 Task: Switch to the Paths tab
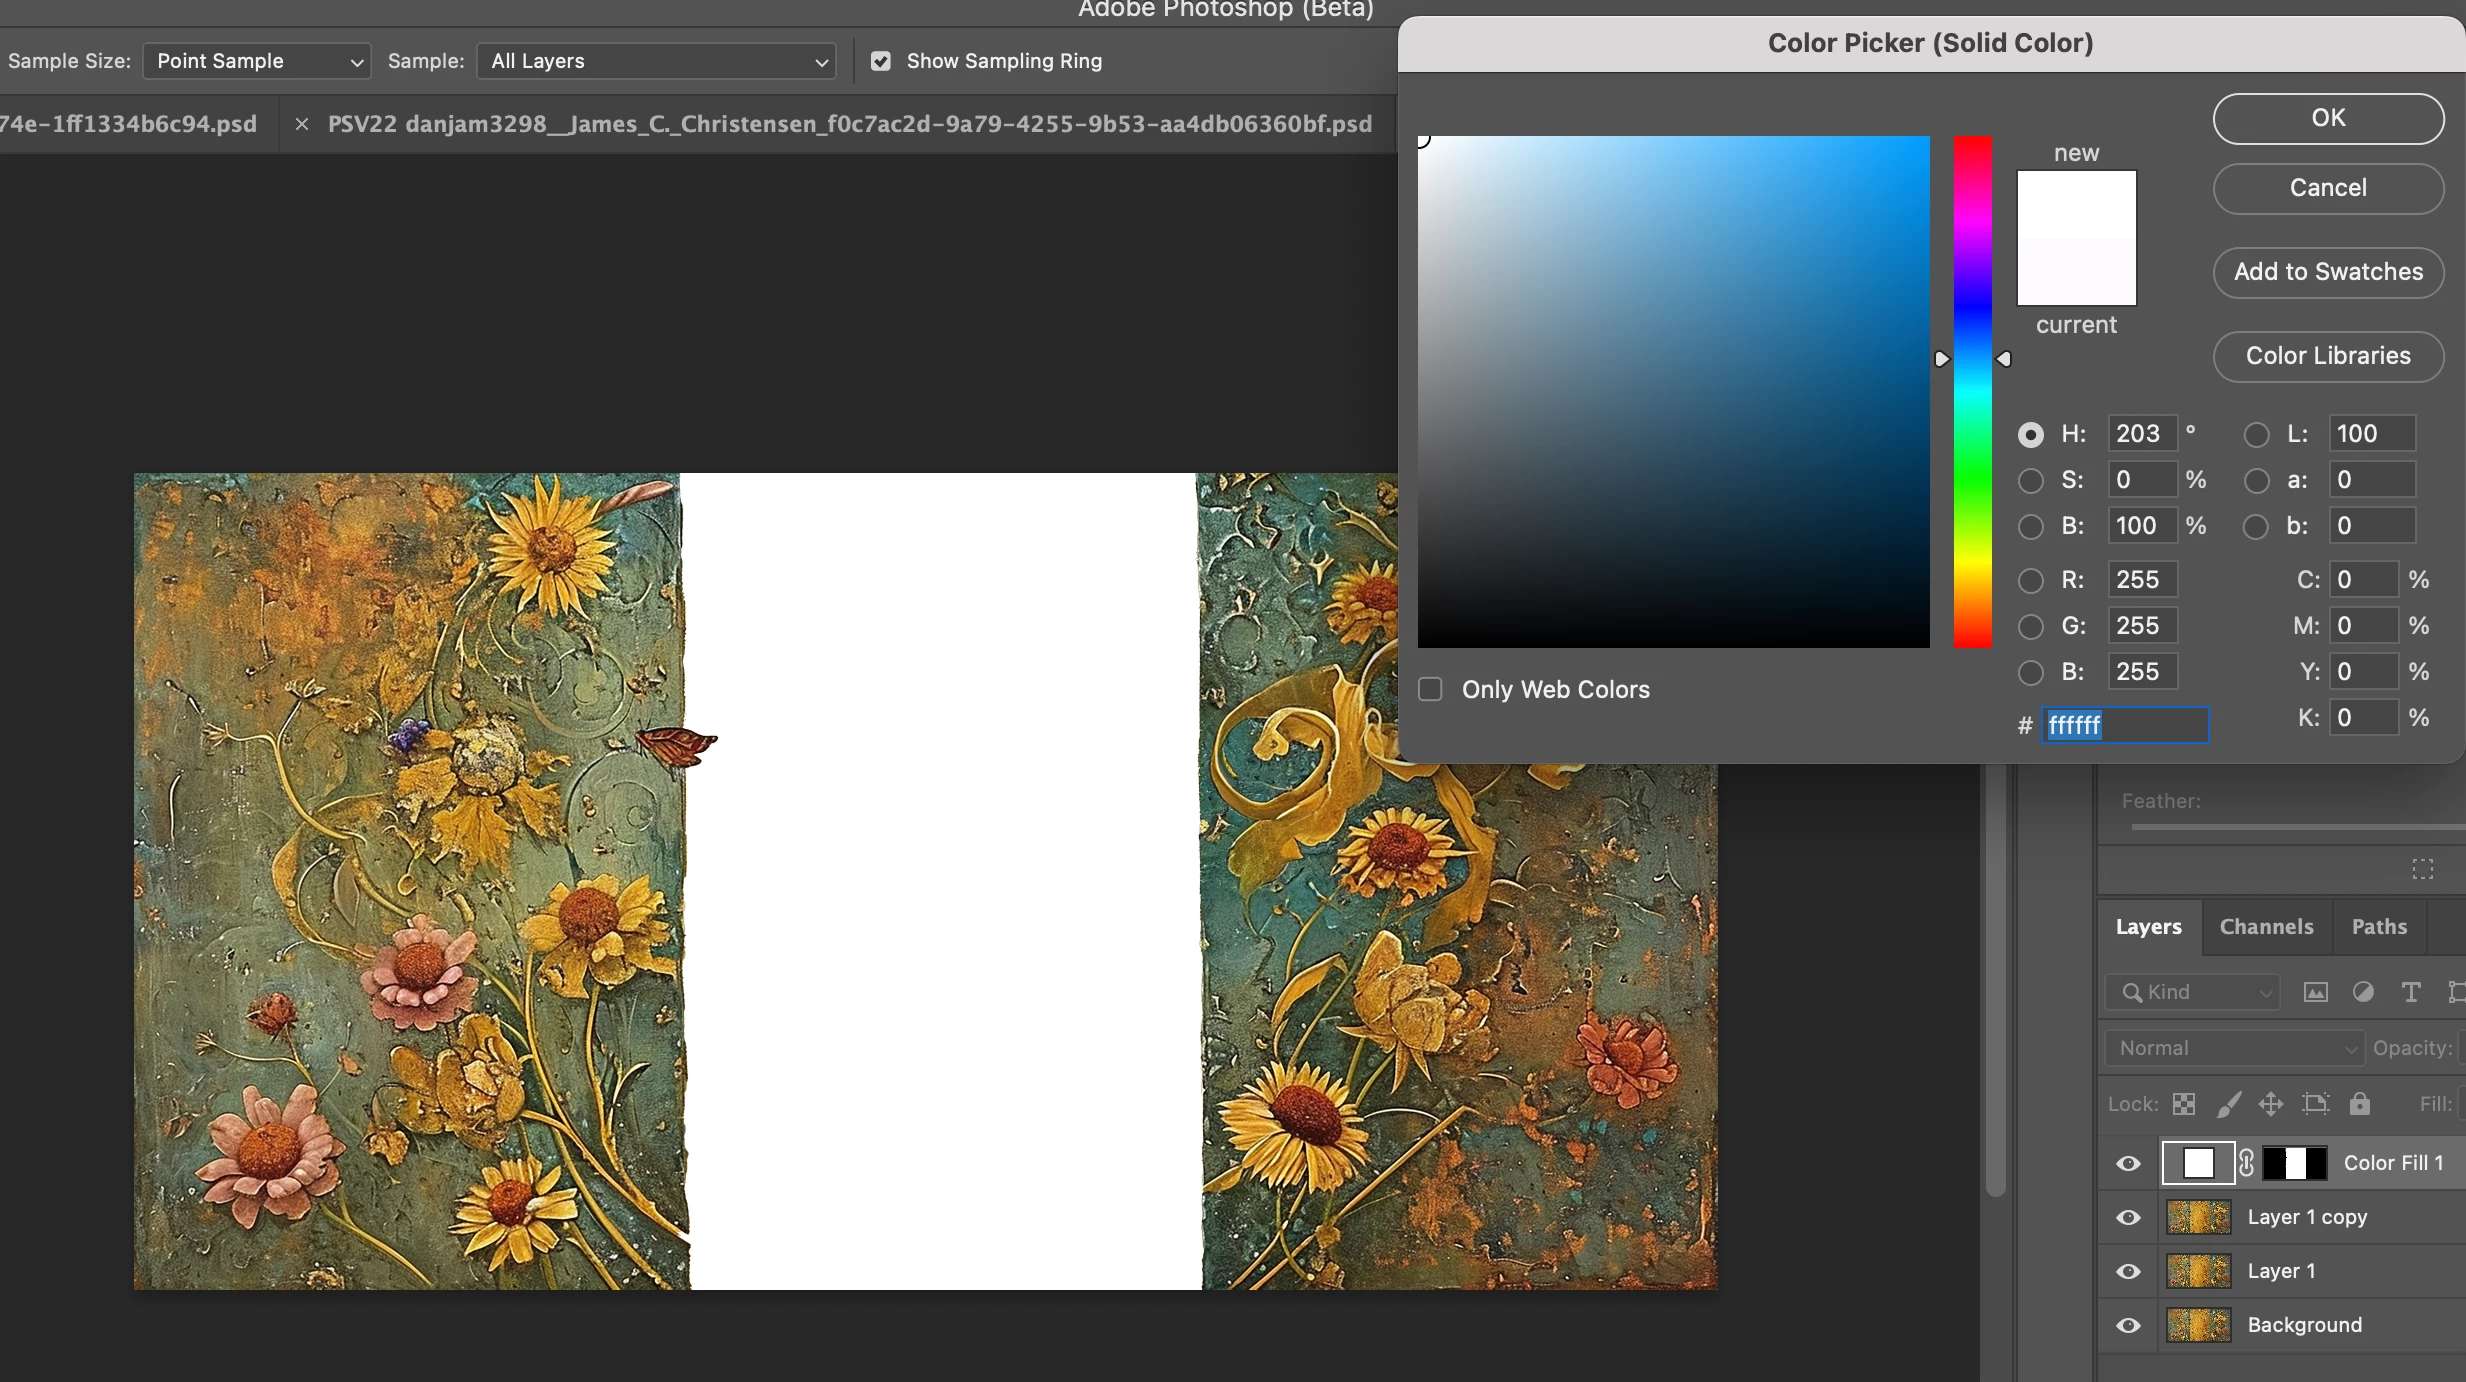[2379, 927]
